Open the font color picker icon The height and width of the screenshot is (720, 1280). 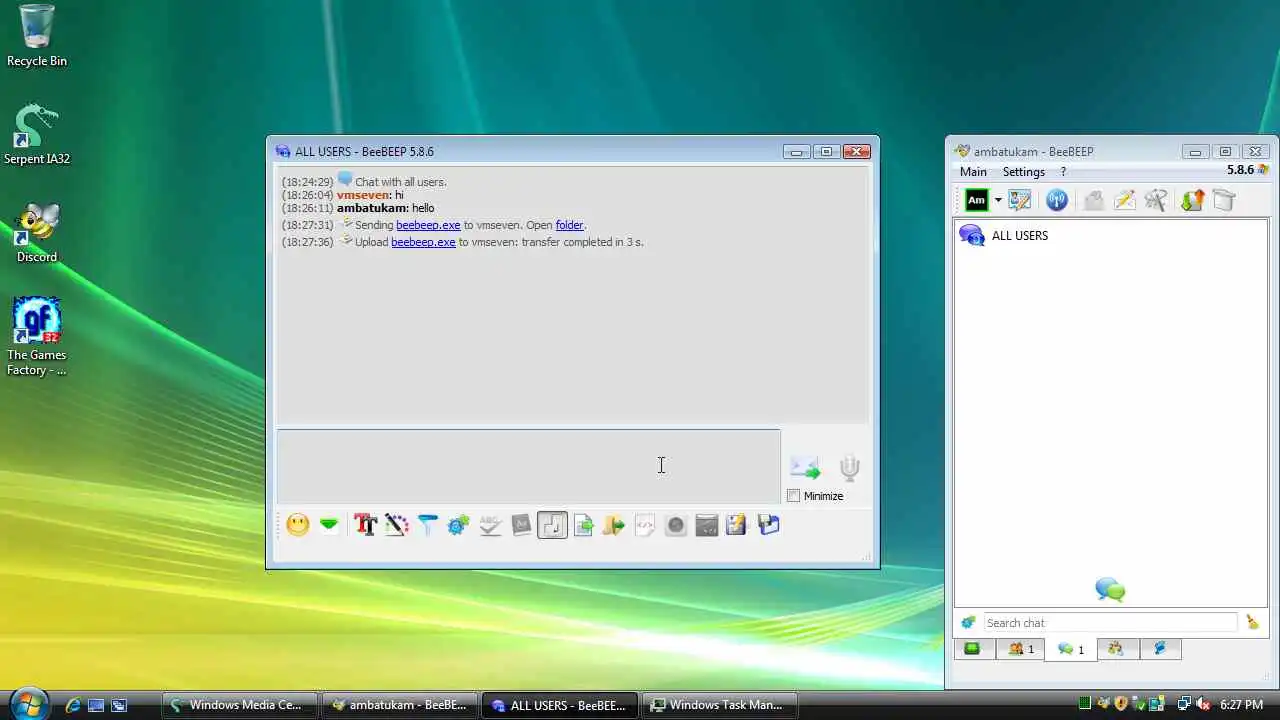coord(397,525)
